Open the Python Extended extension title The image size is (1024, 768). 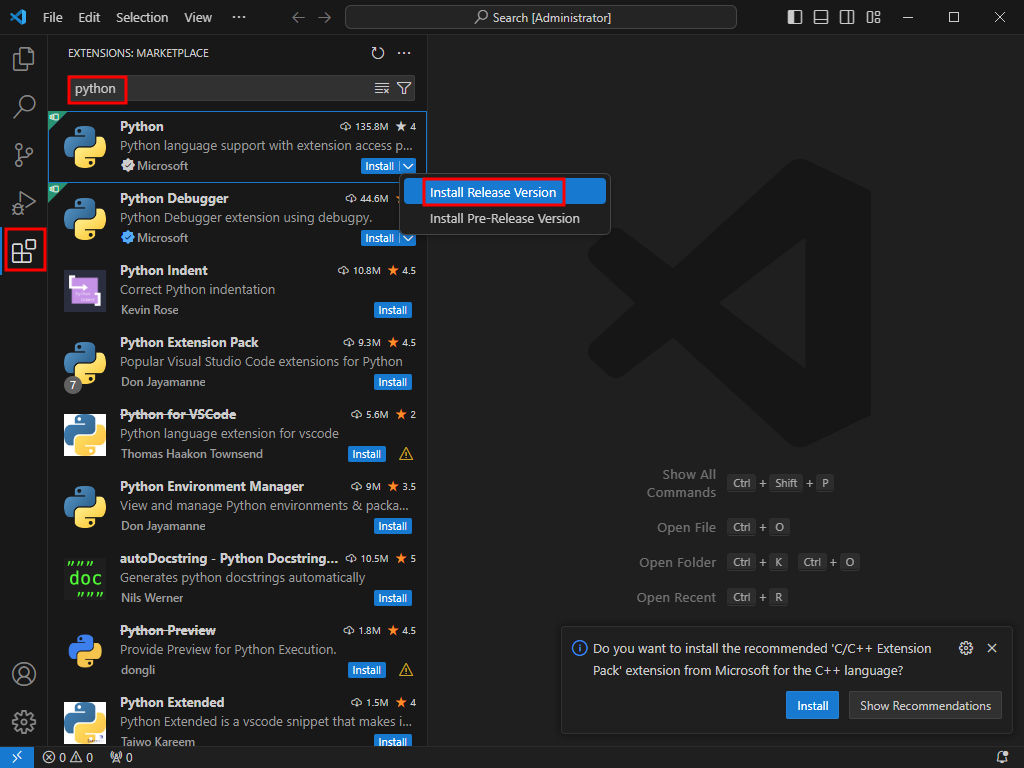click(172, 702)
